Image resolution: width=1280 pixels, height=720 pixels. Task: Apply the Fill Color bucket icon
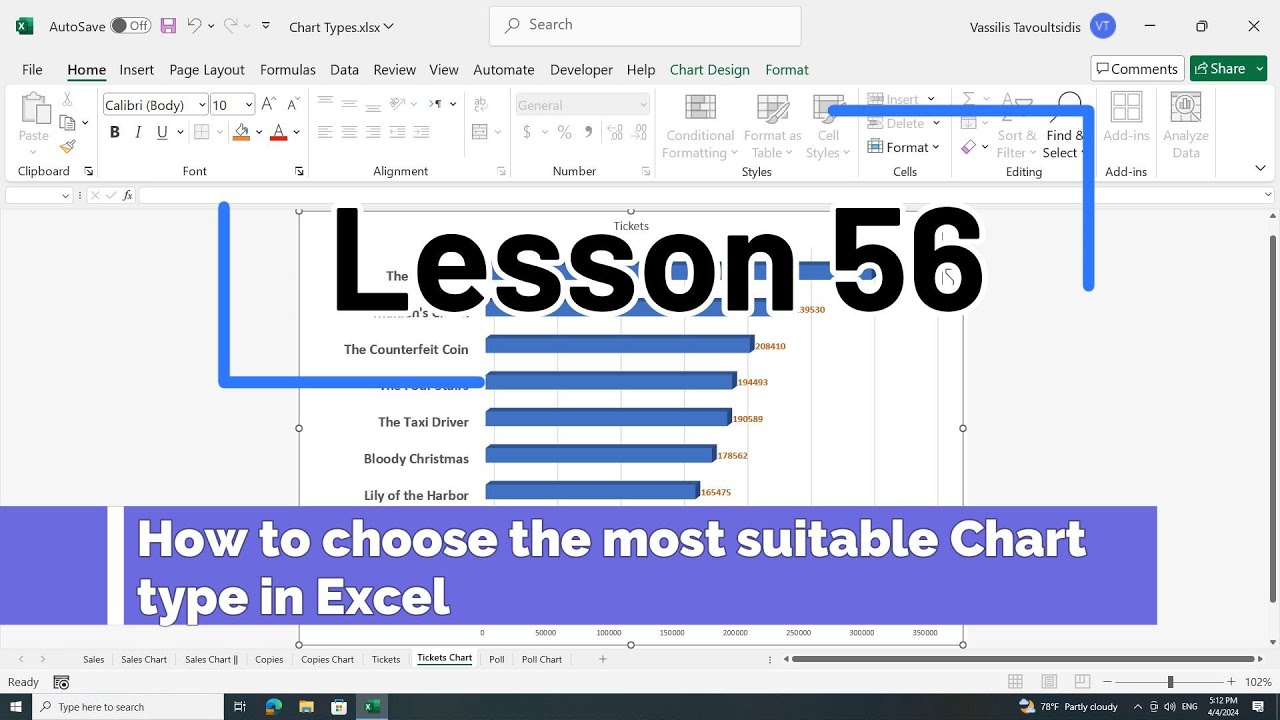click(240, 132)
